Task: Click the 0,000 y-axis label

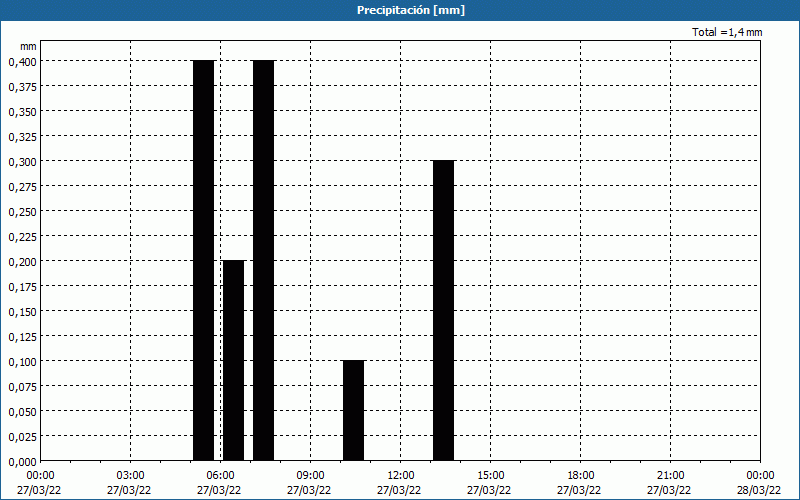Action: [22, 462]
